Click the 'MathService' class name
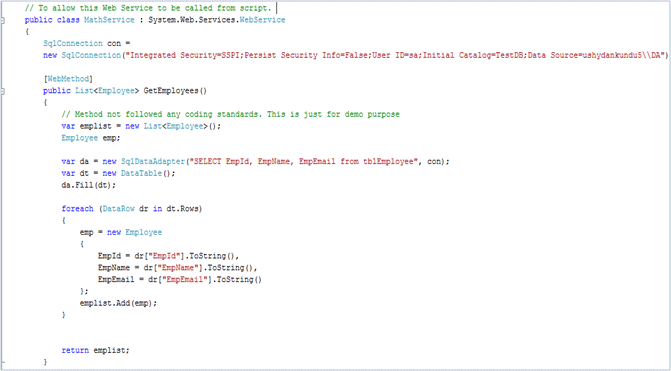This screenshot has height=371, width=671. pyautogui.click(x=109, y=20)
